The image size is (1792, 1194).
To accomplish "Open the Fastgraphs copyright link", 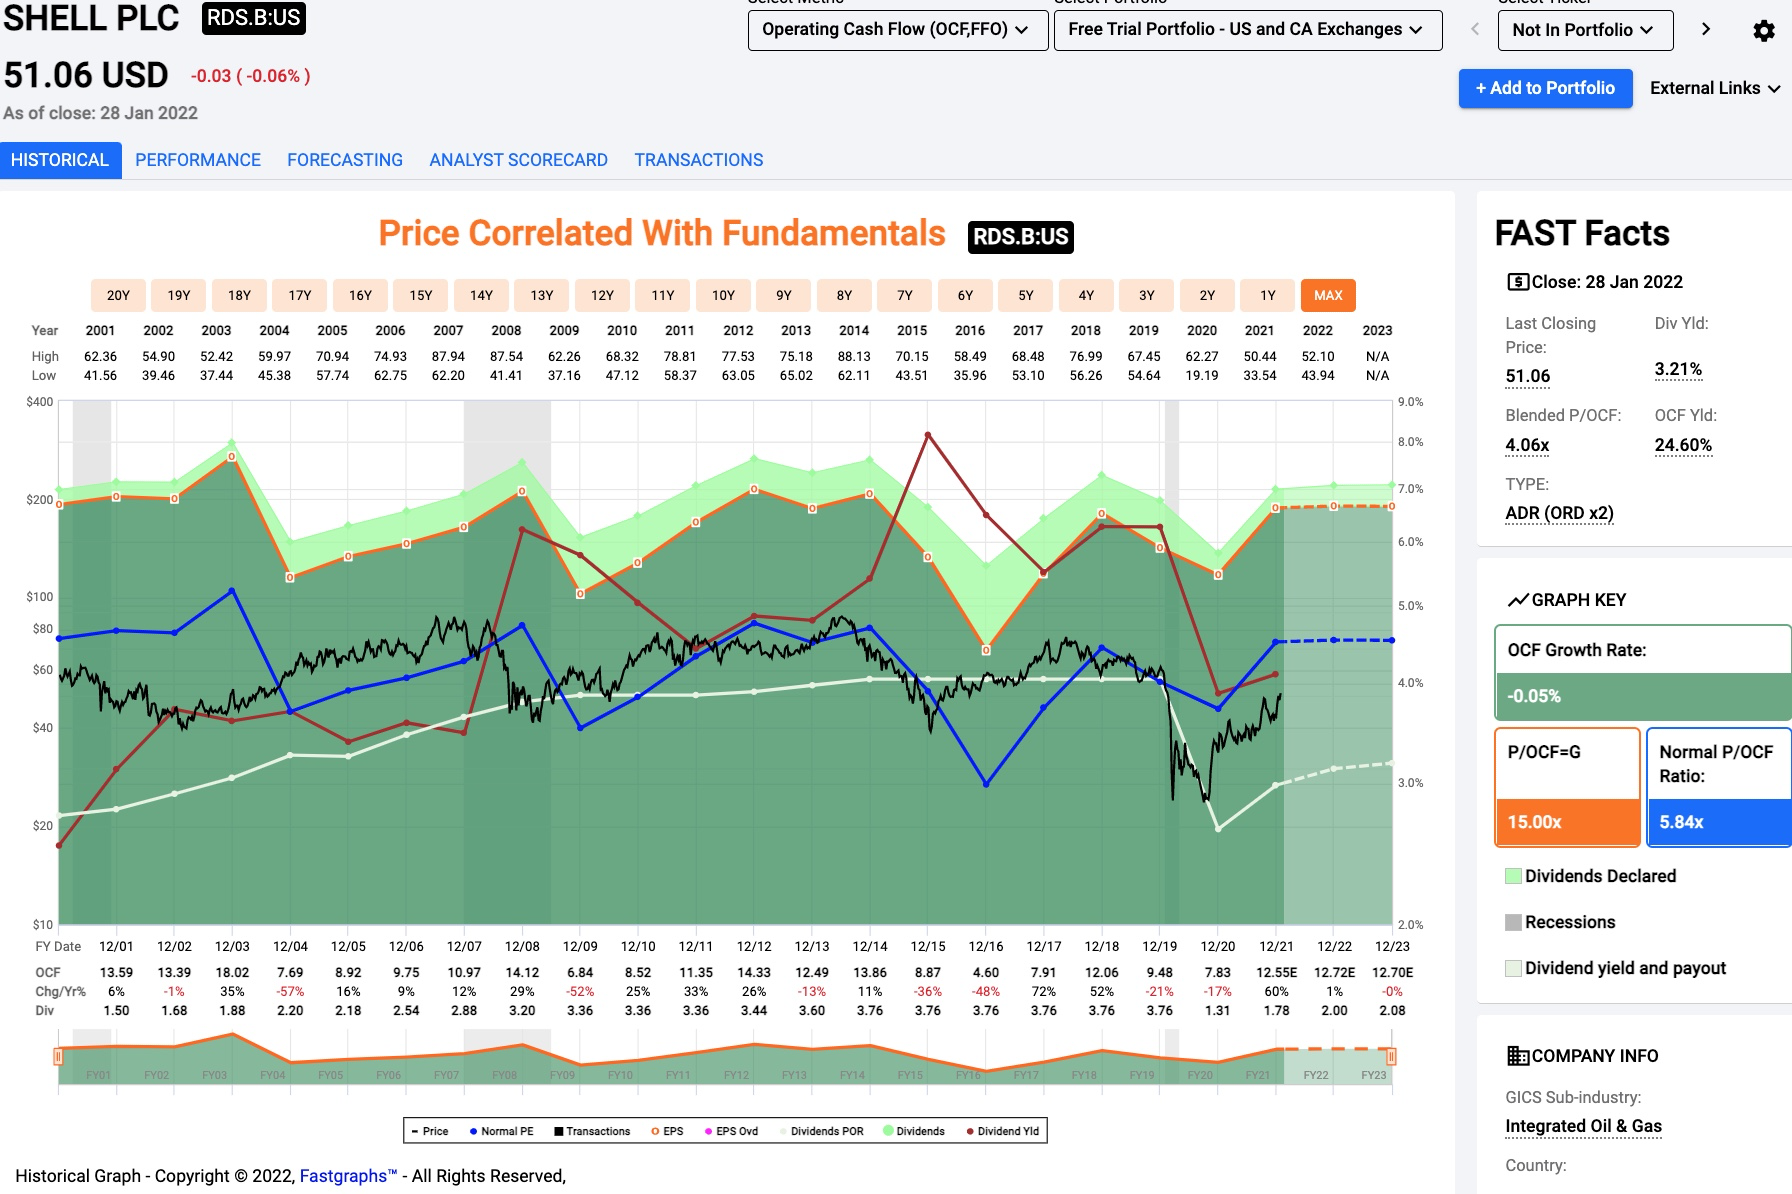I will (349, 1176).
